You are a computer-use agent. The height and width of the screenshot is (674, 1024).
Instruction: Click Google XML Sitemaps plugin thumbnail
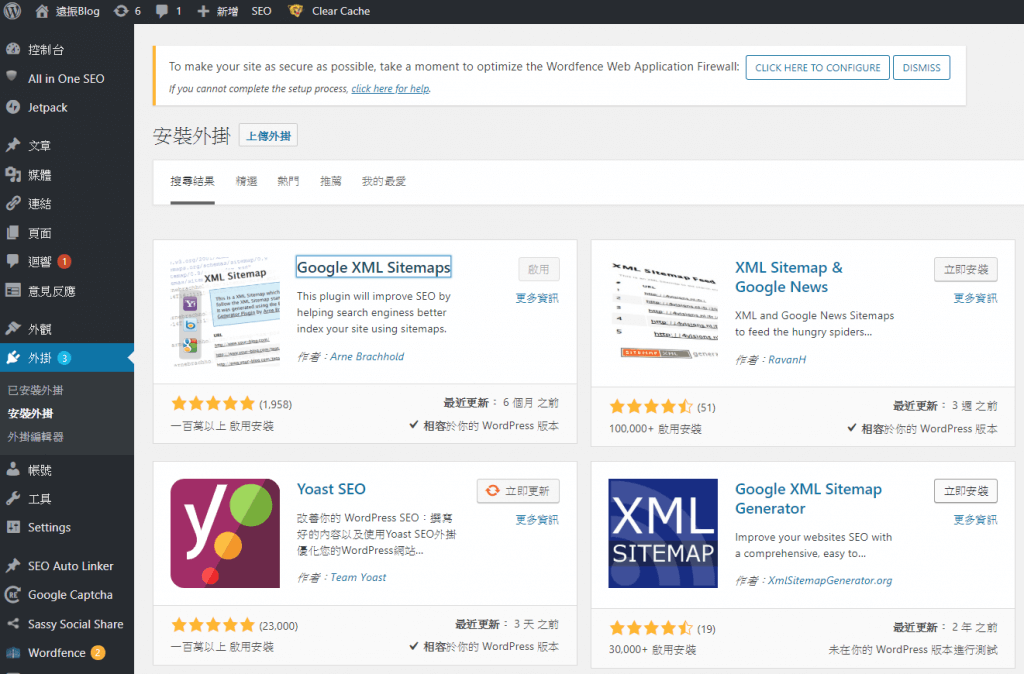point(225,312)
